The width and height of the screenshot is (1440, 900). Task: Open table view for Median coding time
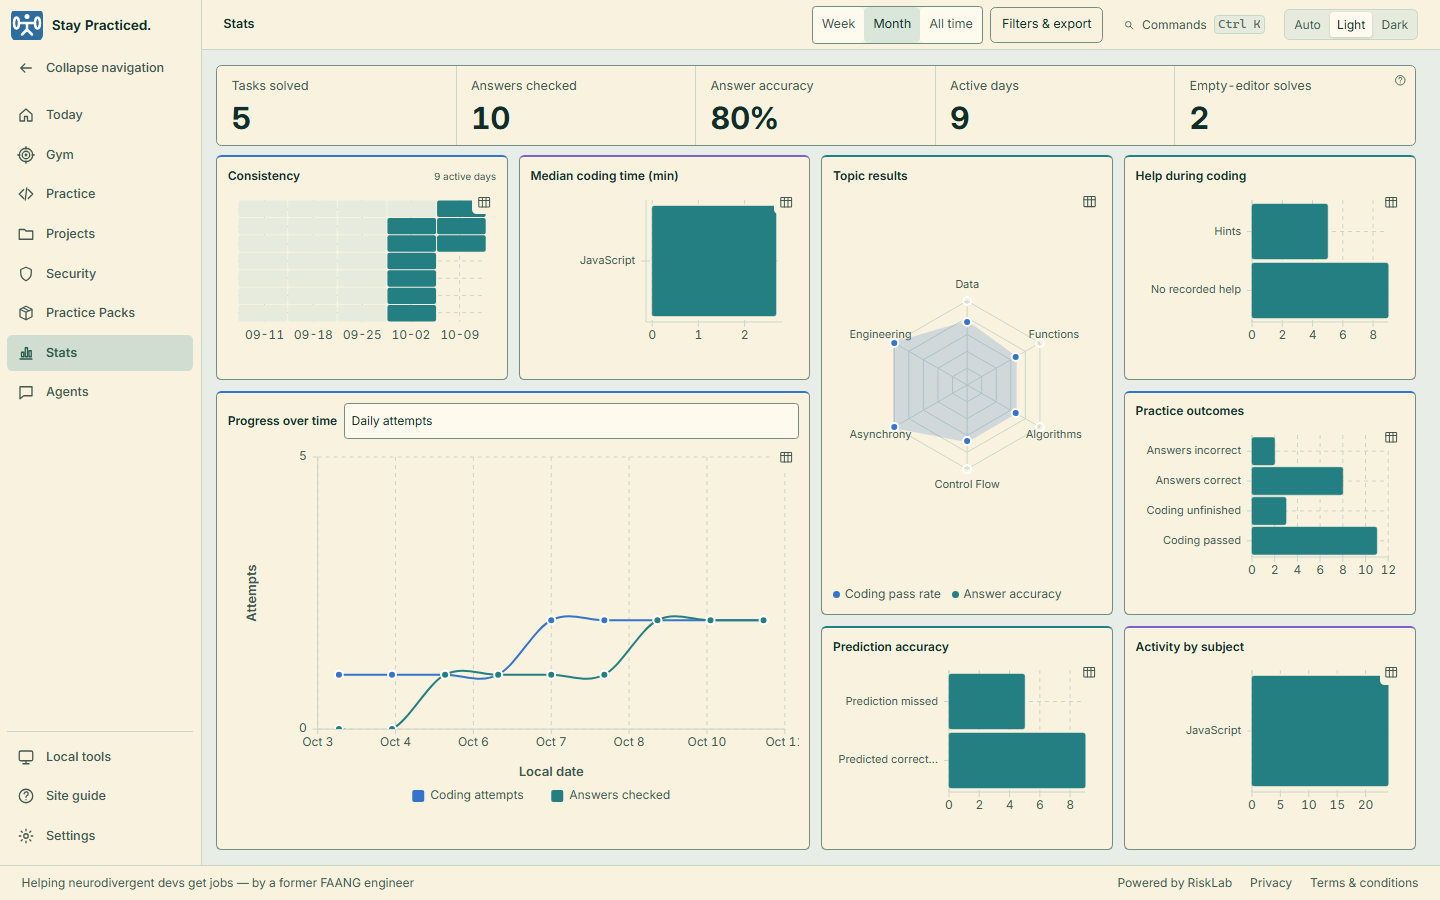[x=786, y=202]
